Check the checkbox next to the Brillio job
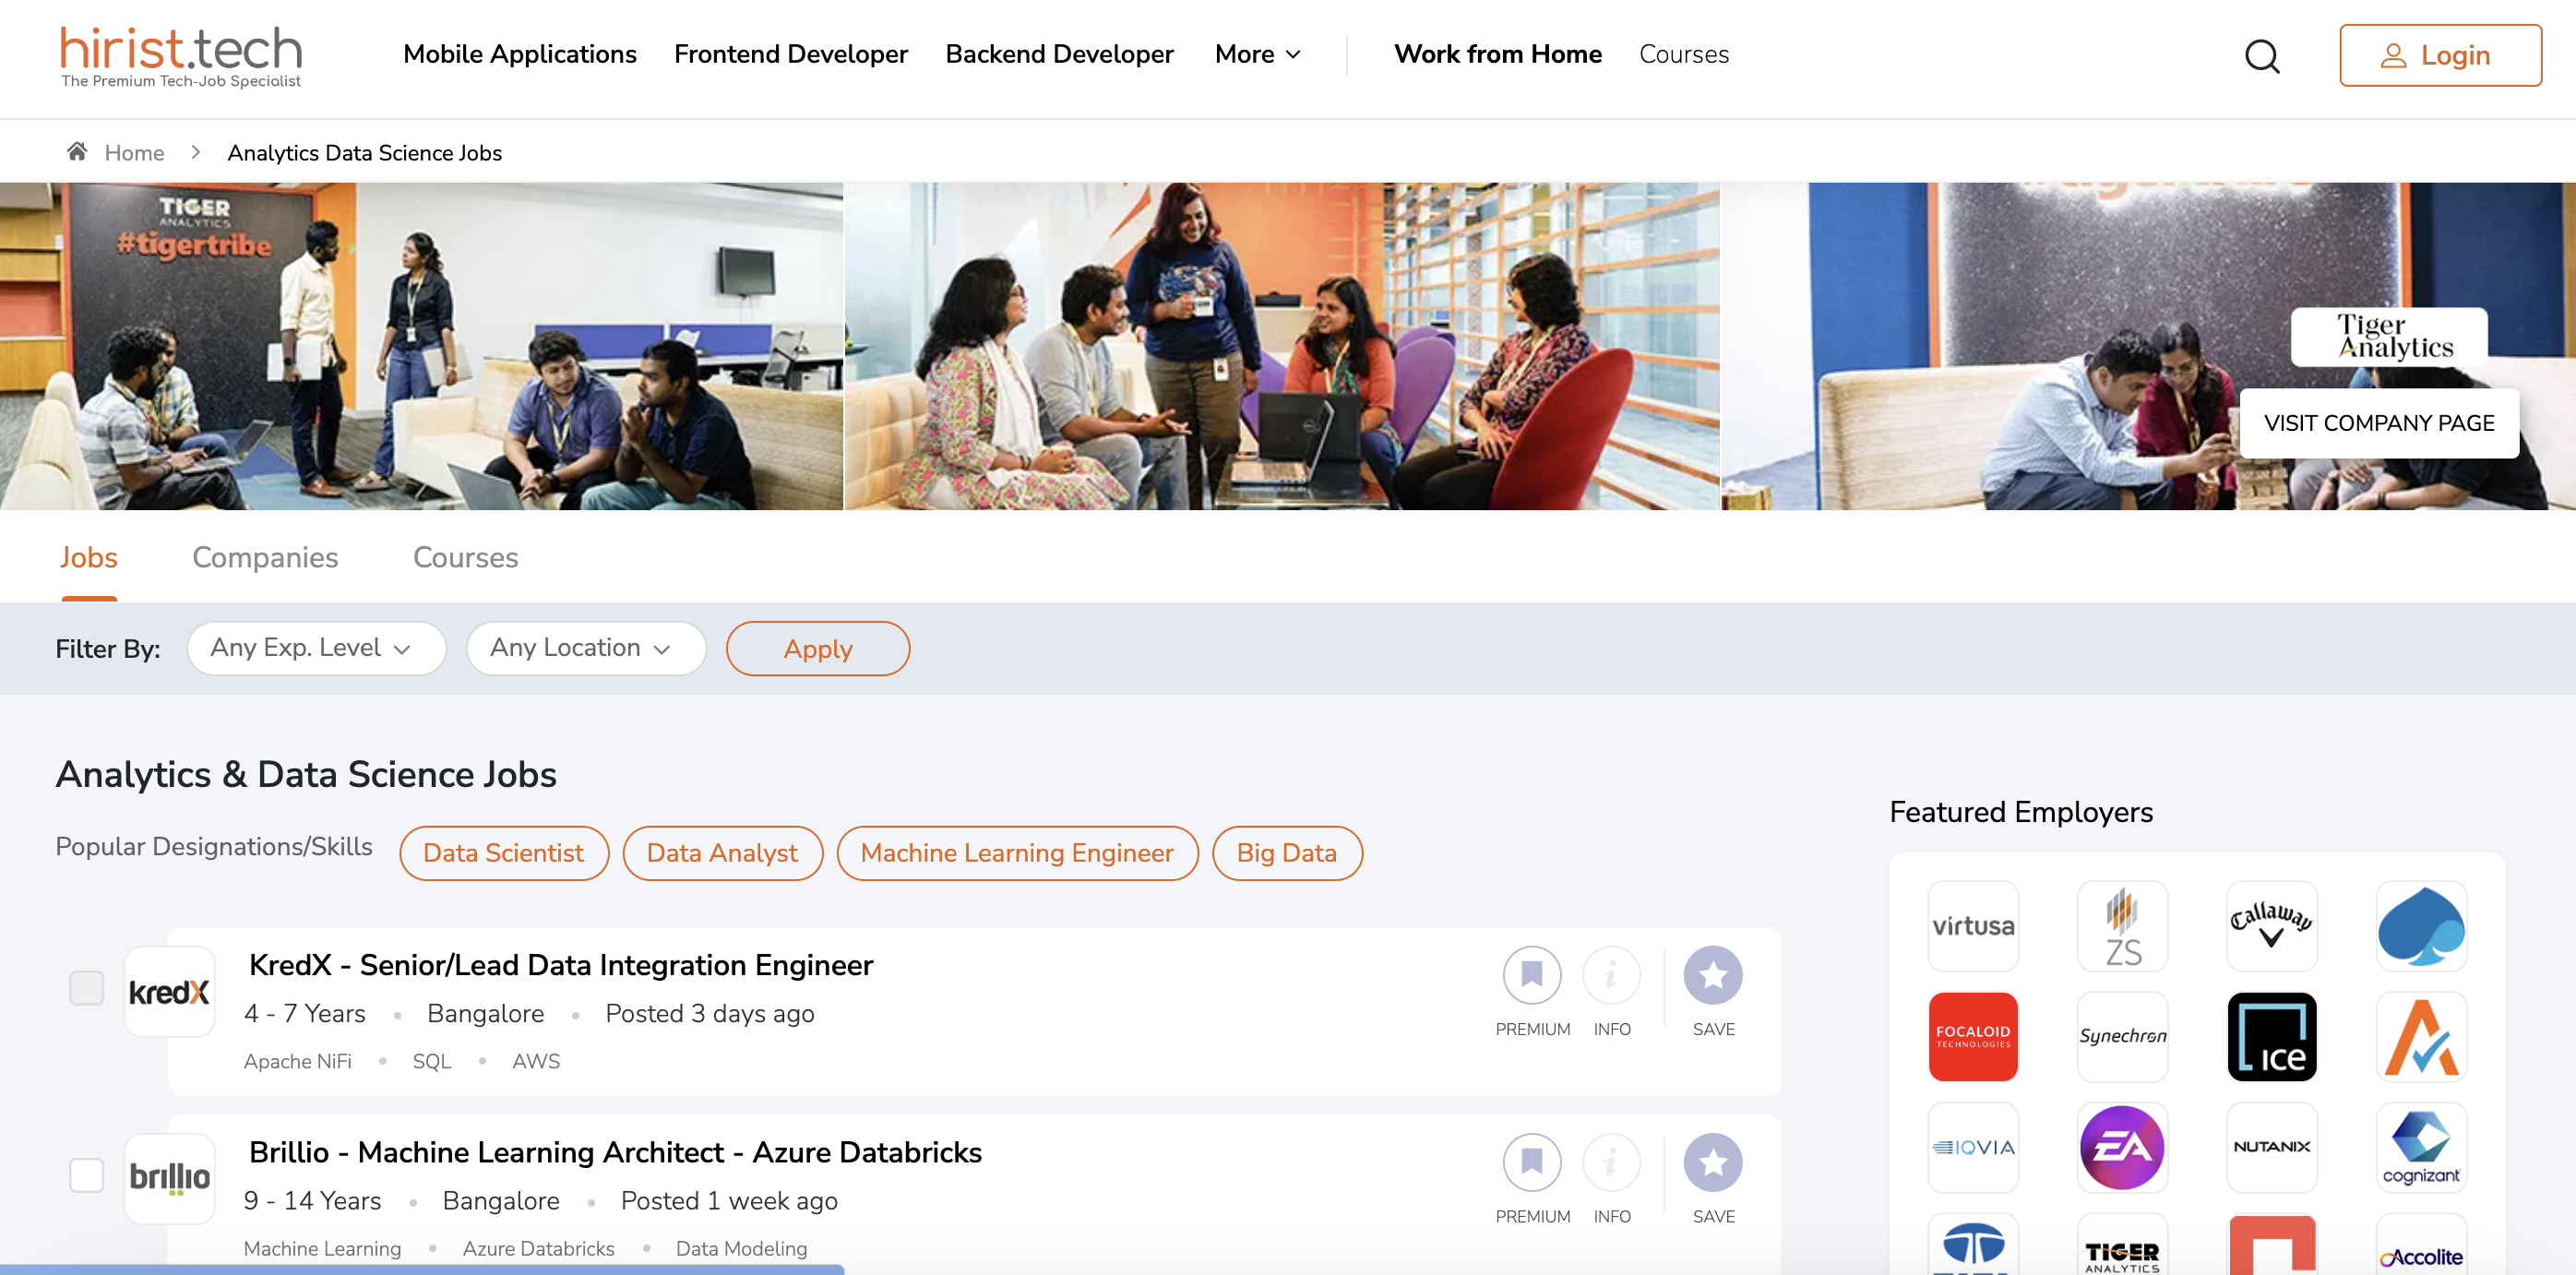Screen dimensions: 2576x1275 tap(87, 1175)
